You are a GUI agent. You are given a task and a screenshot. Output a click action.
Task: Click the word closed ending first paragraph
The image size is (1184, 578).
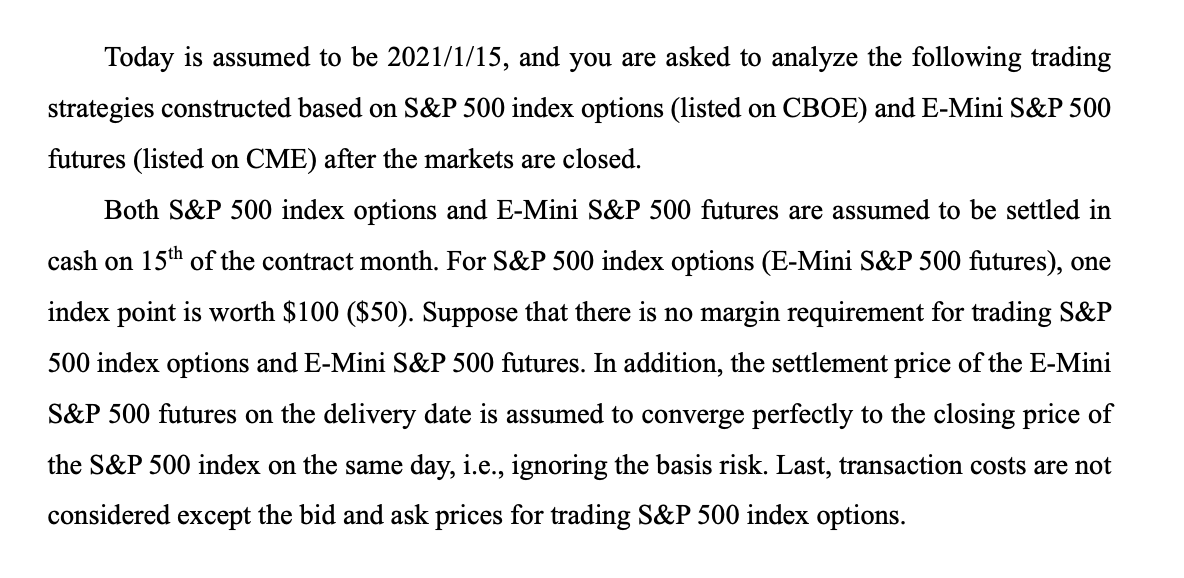[601, 159]
